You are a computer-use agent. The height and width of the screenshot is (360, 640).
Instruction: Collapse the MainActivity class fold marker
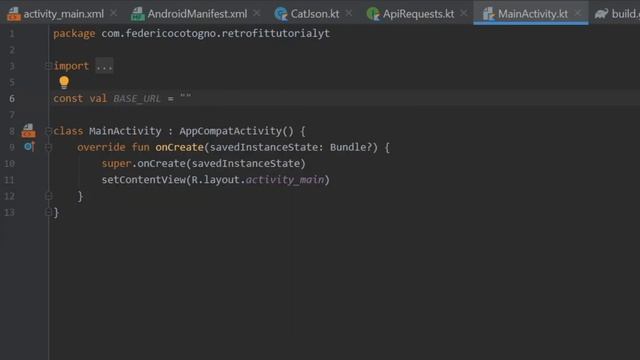48,131
